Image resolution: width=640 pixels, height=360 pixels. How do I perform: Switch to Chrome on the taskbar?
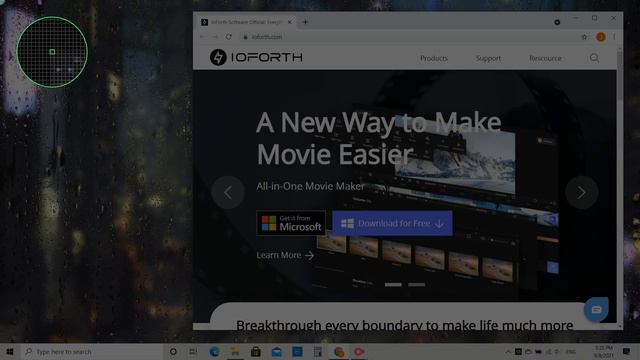339,351
